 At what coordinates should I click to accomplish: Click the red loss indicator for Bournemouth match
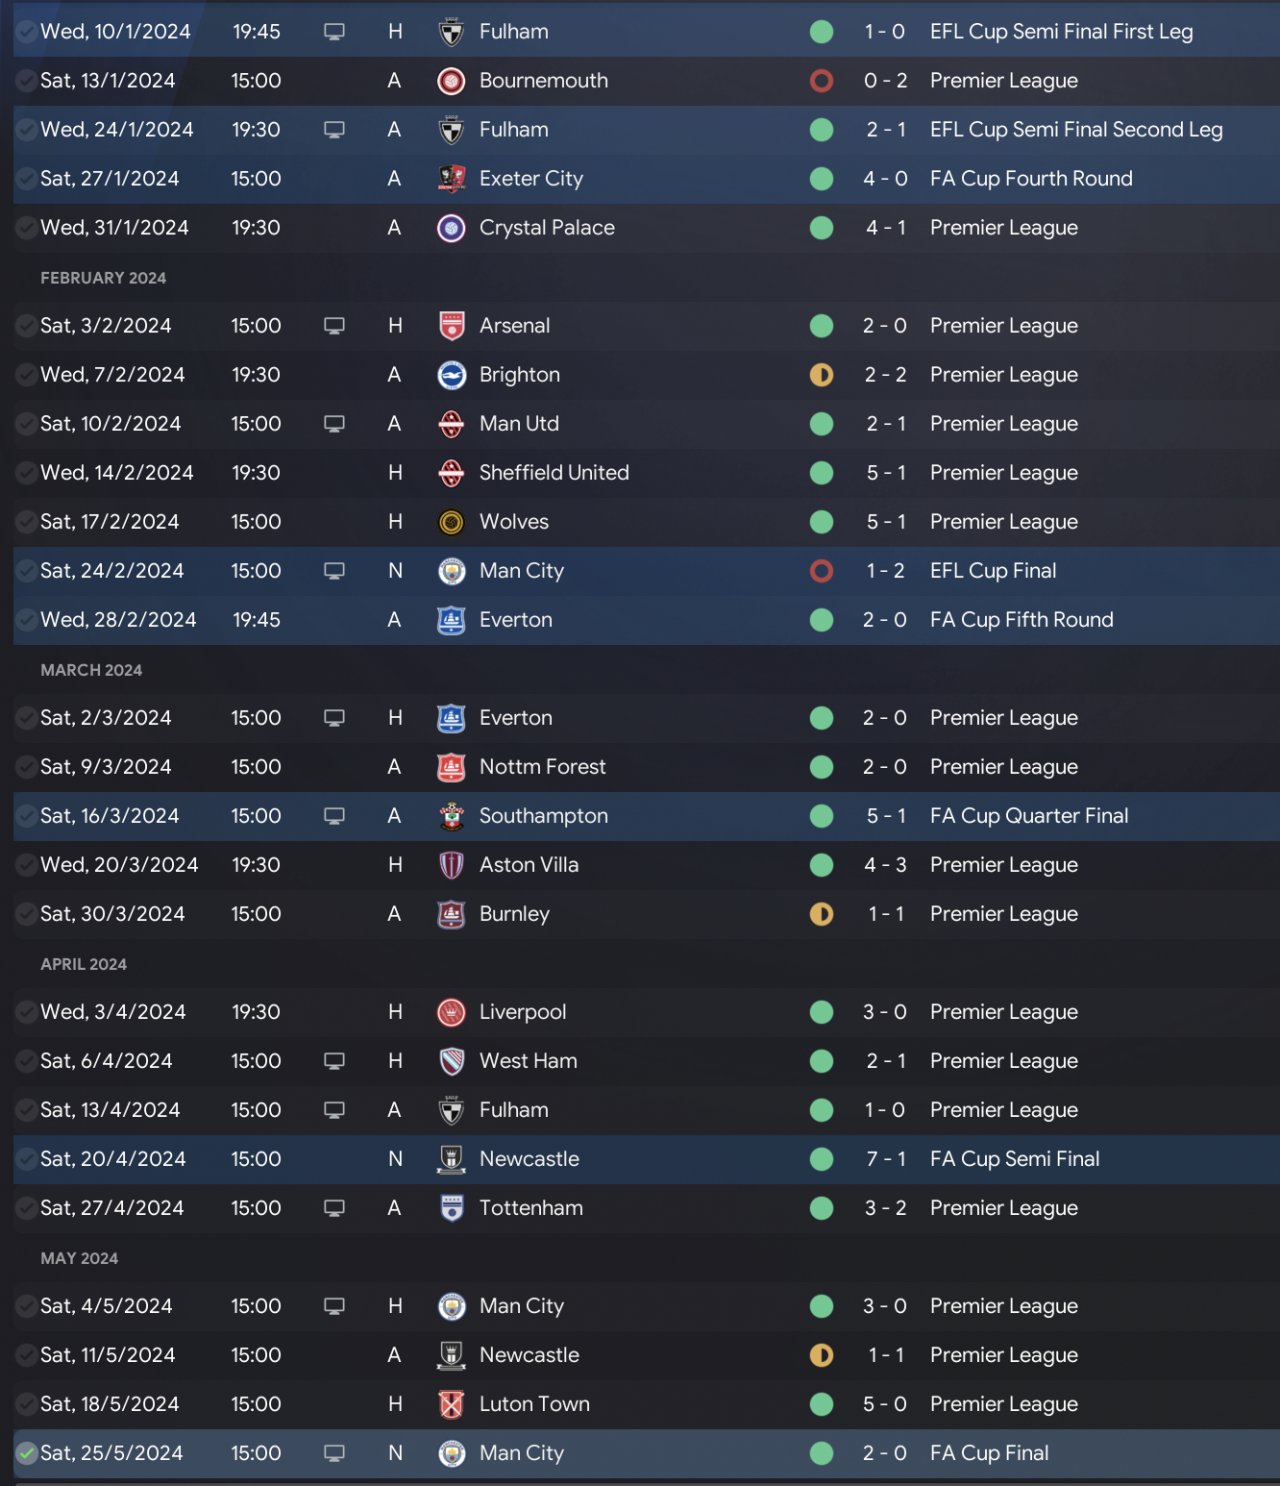point(821,81)
